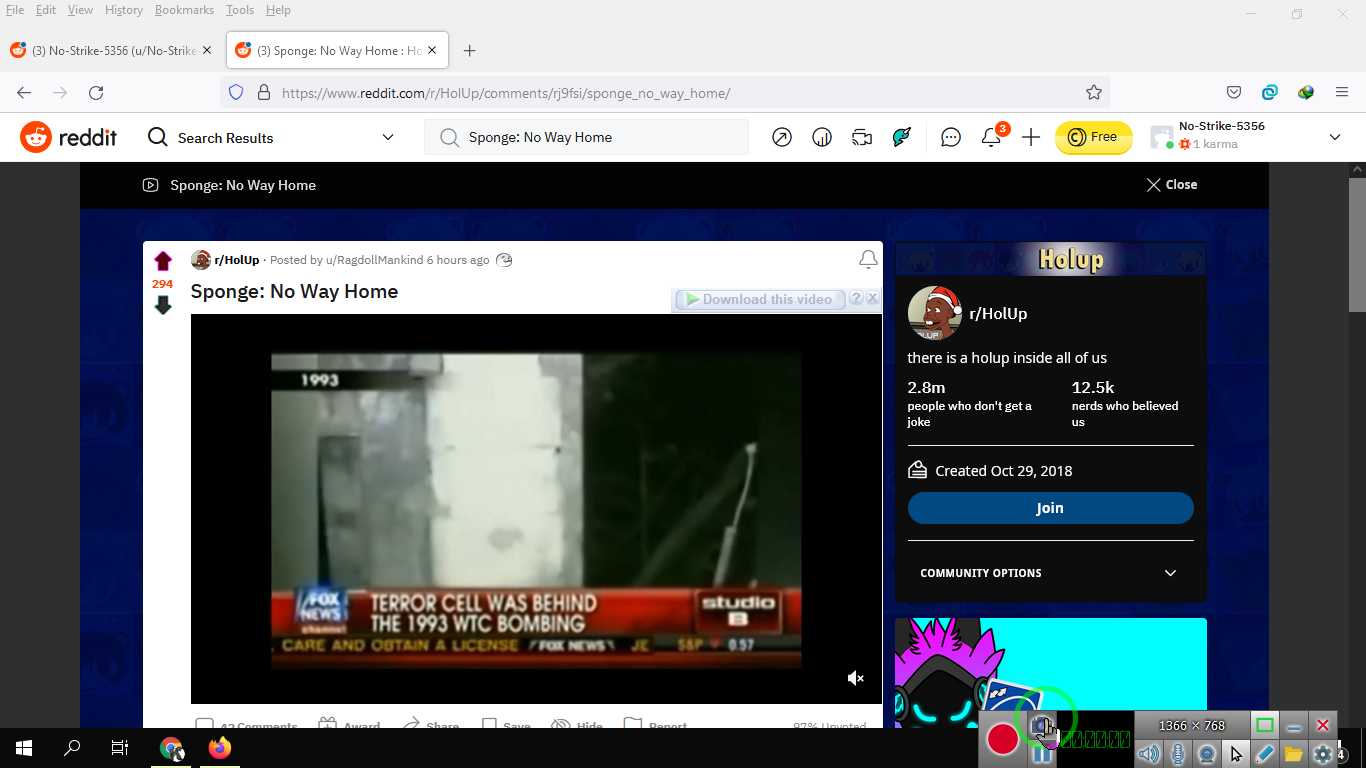Upvote the Sponge: No Way Home post
The height and width of the screenshot is (768, 1366).
click(163, 262)
